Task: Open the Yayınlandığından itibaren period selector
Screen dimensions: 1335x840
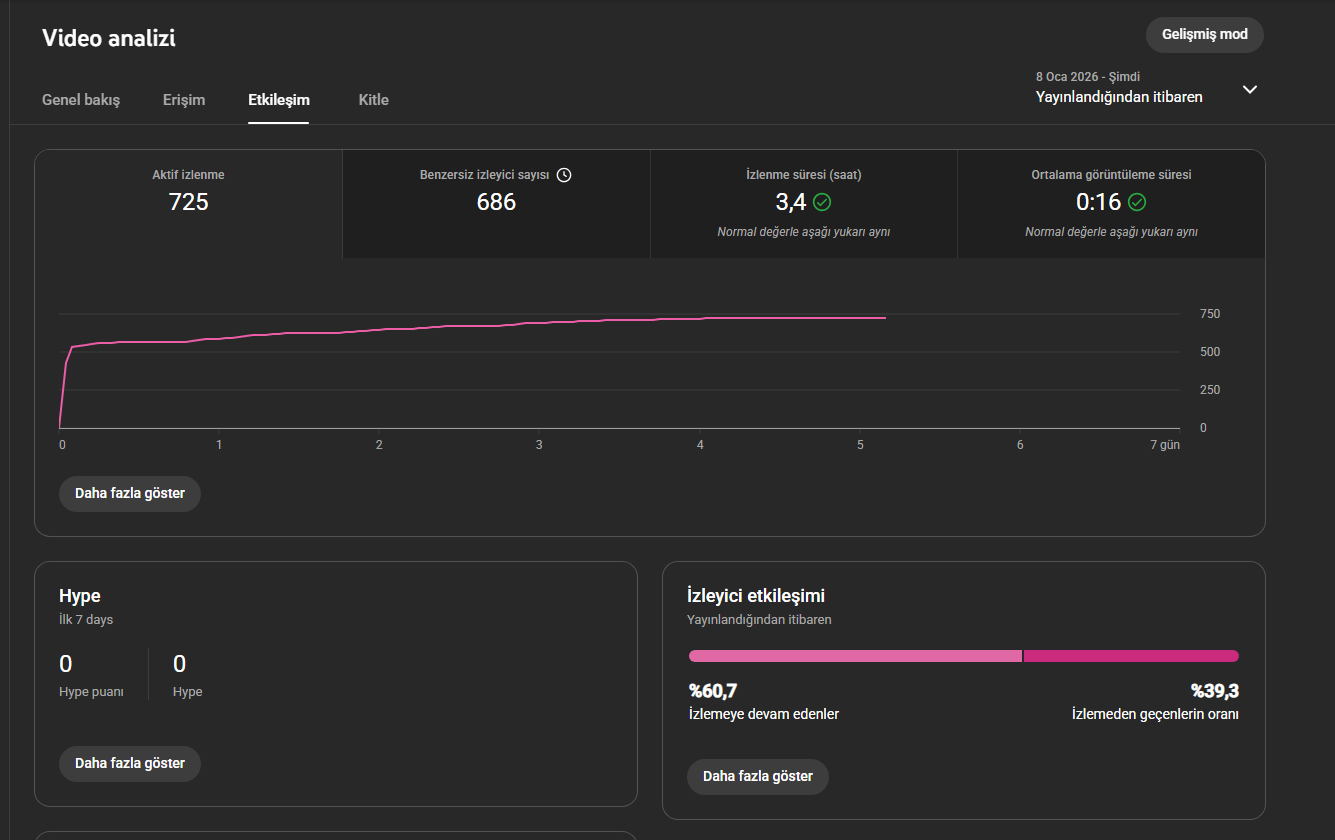Action: [1147, 87]
